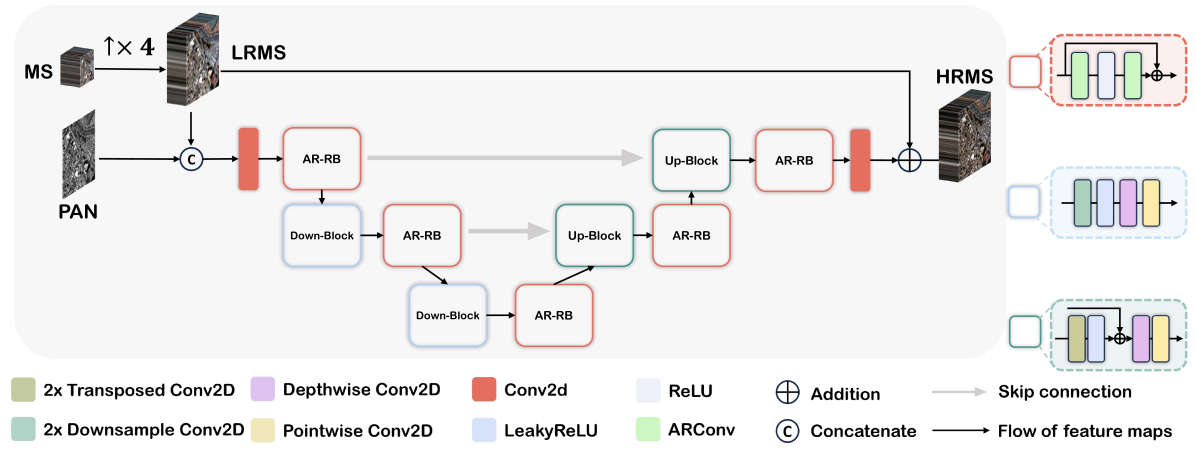
Task: Click the ARConv green legend swatch
Action: click(x=650, y=431)
